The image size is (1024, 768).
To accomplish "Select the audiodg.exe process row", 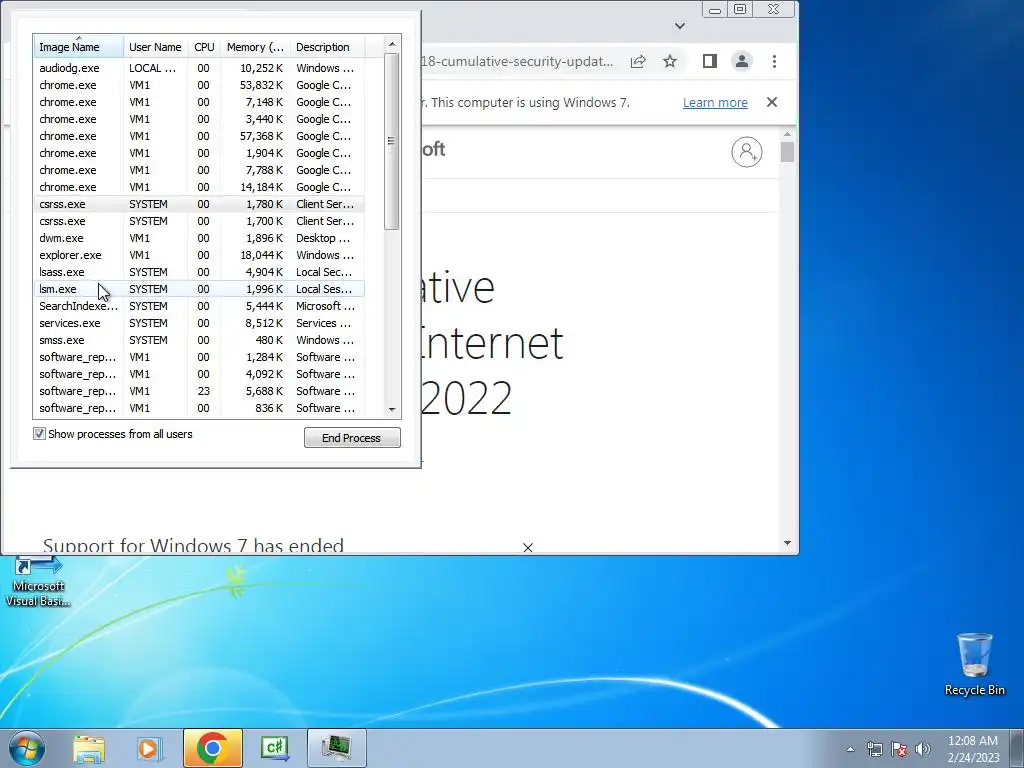I will 199,68.
